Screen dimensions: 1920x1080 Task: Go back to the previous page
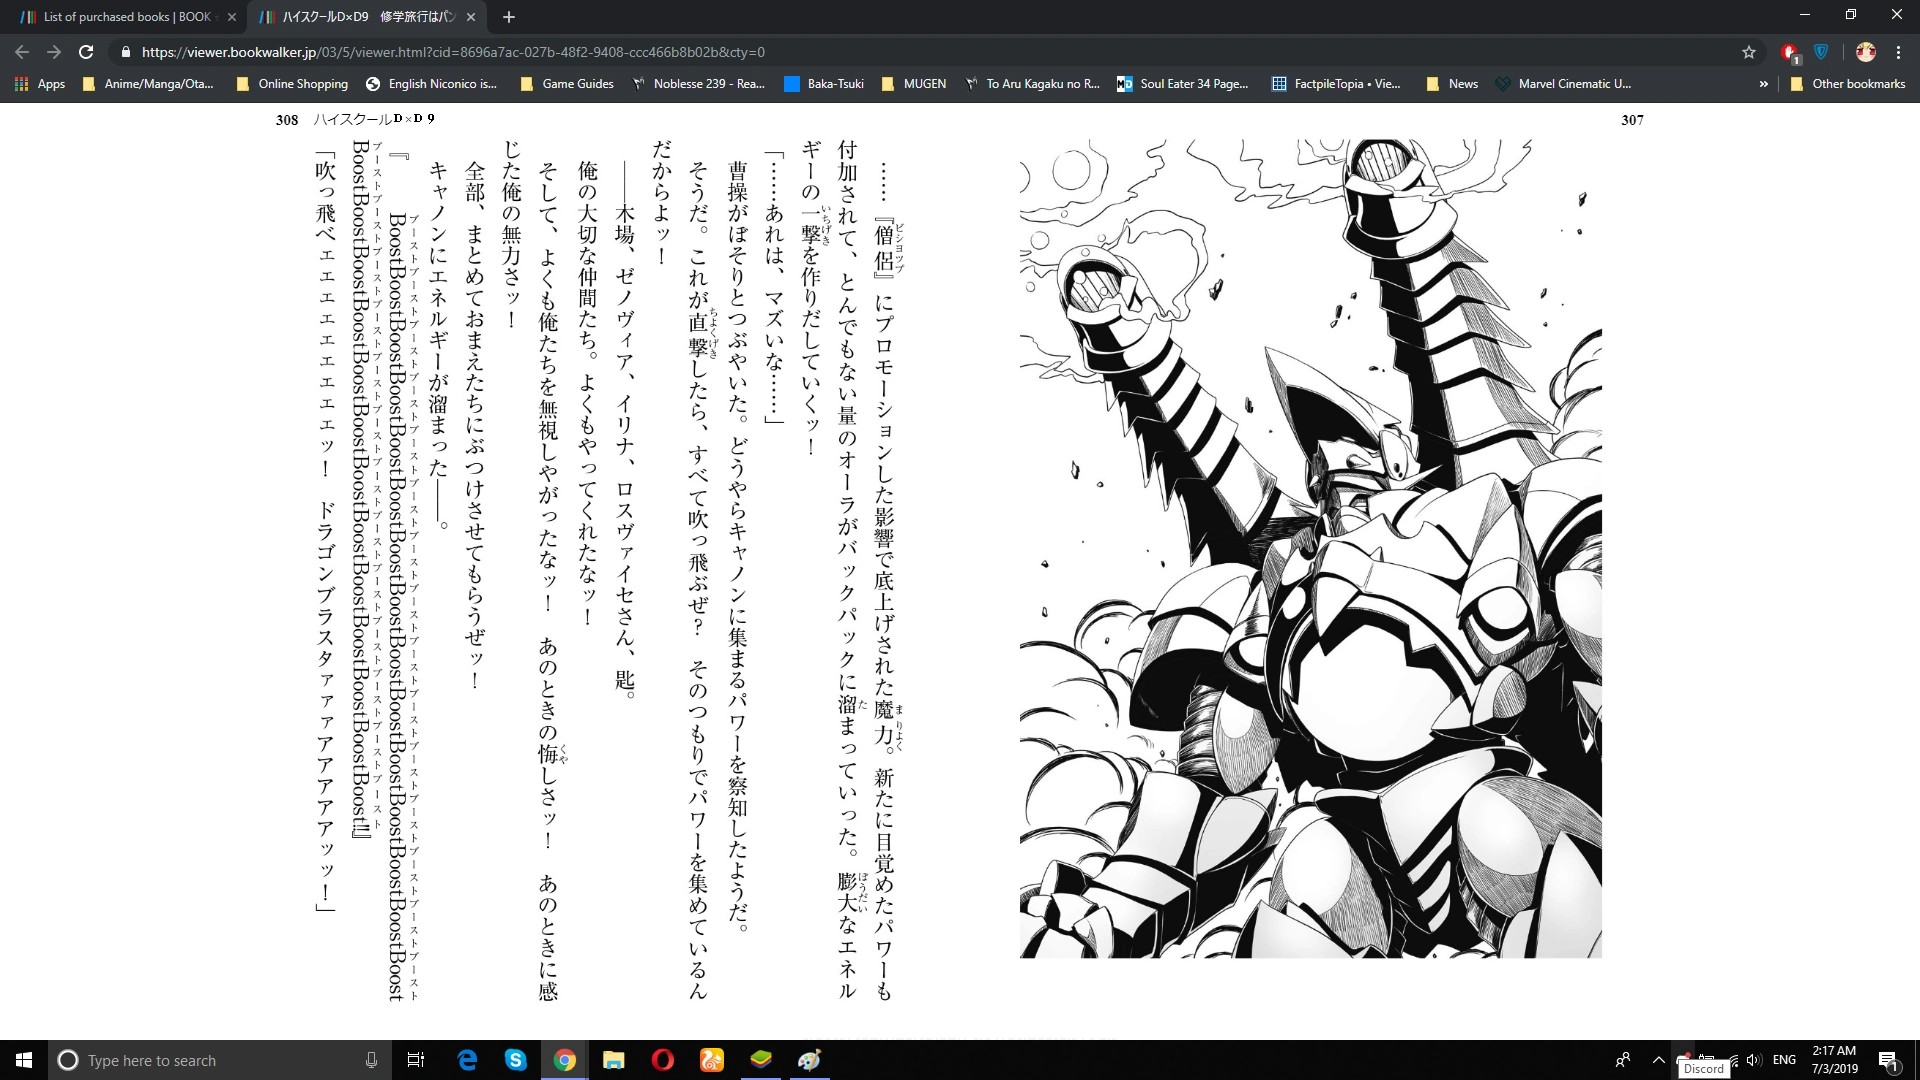click(x=22, y=52)
